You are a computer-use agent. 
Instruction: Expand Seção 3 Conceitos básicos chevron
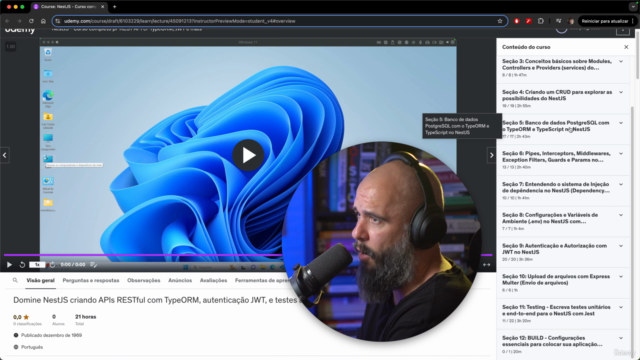(621, 62)
